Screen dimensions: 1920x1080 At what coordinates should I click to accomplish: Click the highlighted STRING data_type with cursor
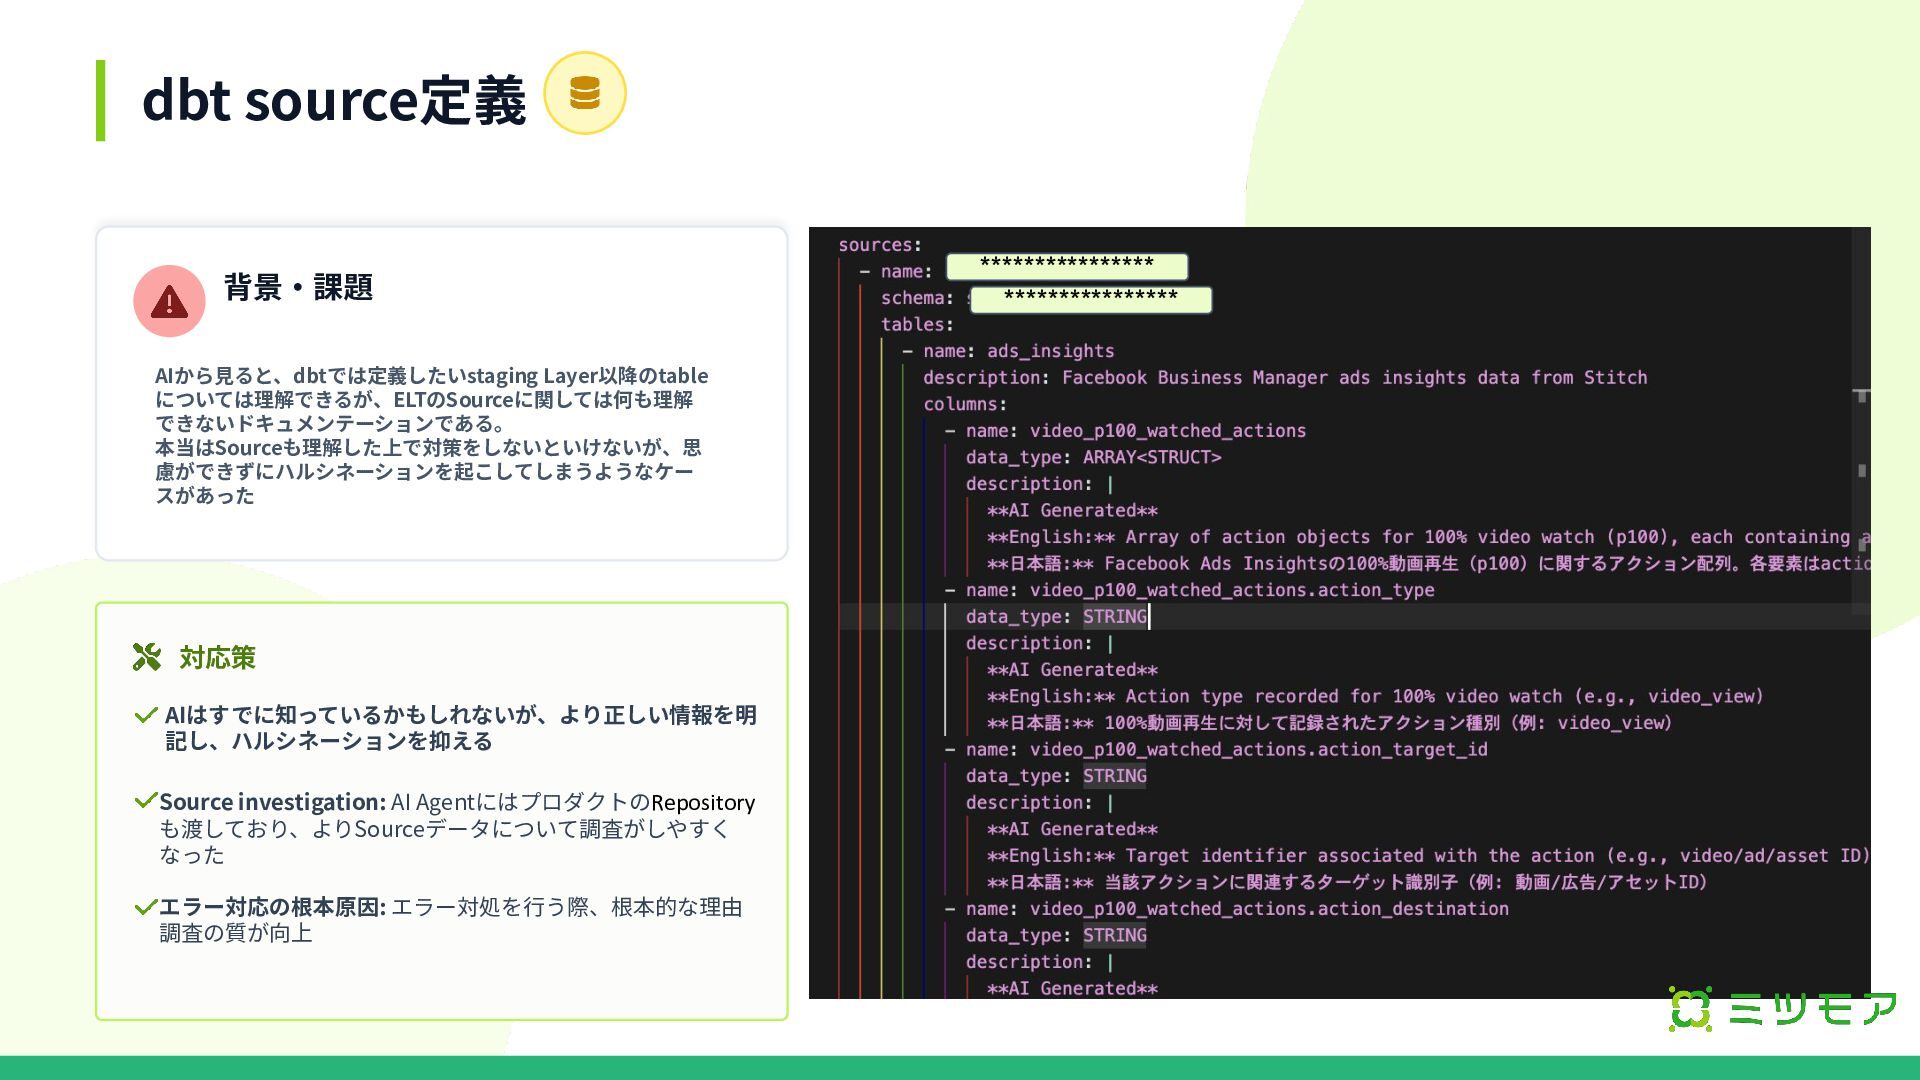click(1114, 617)
